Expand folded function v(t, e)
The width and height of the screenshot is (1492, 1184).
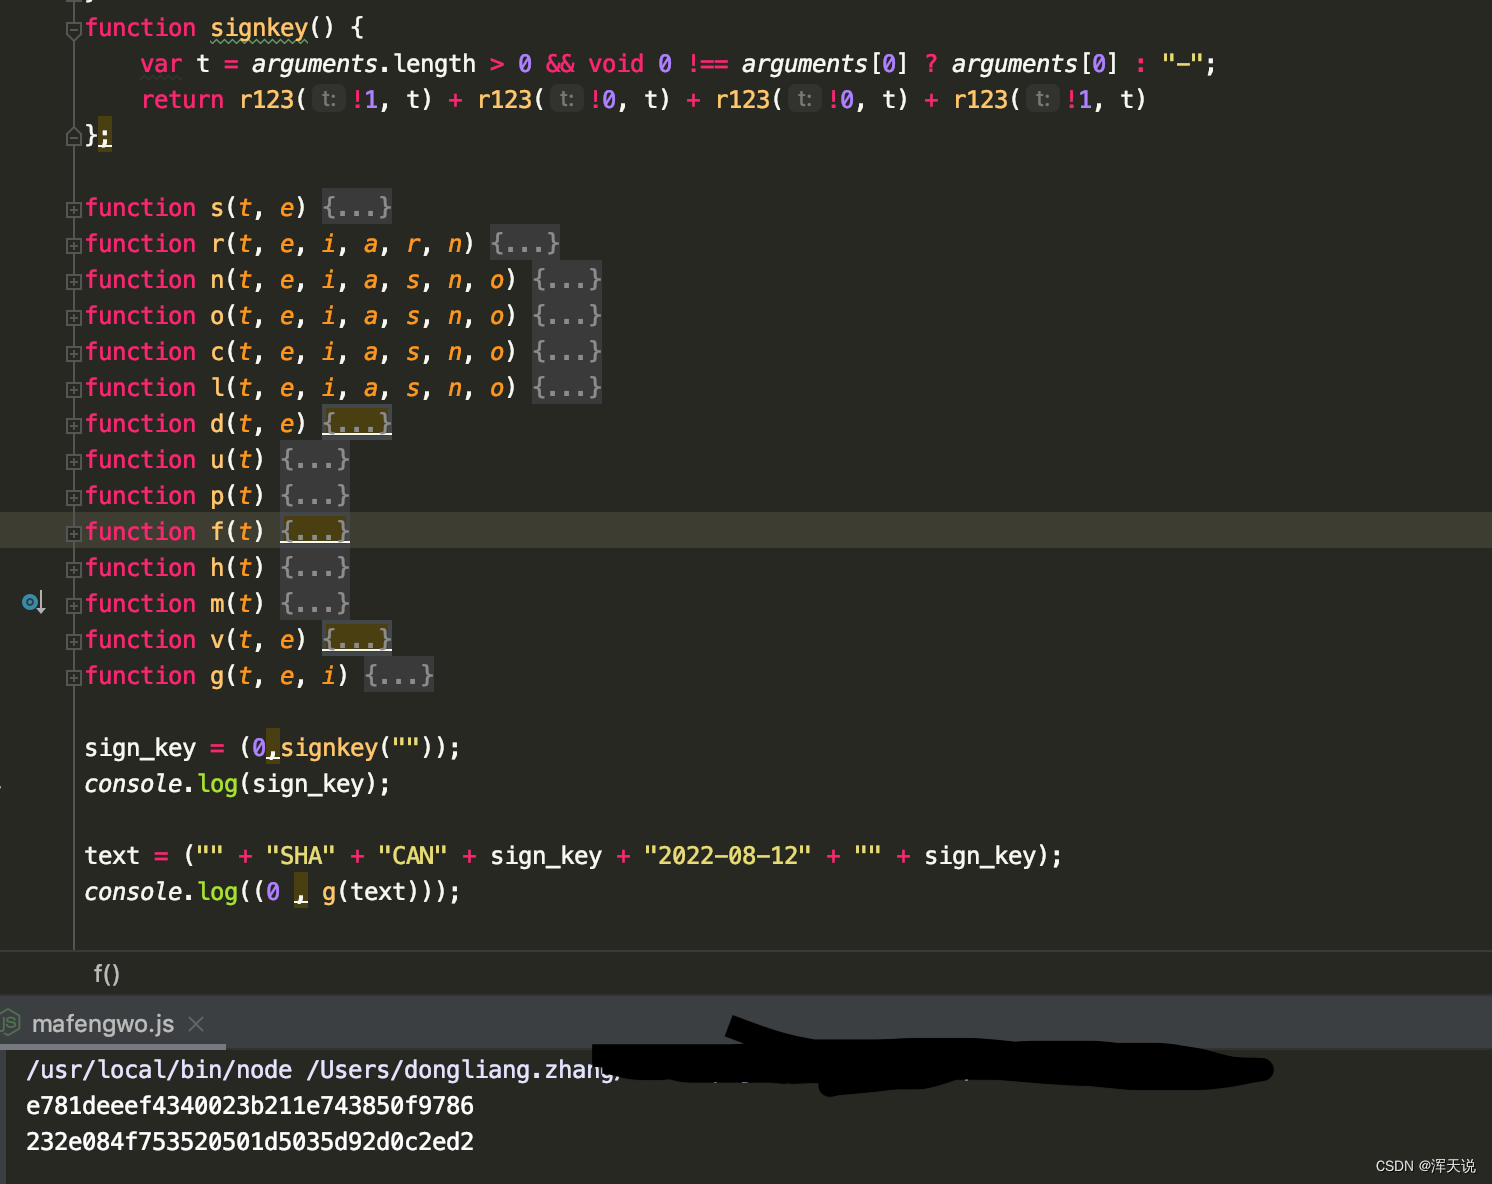[73, 641]
